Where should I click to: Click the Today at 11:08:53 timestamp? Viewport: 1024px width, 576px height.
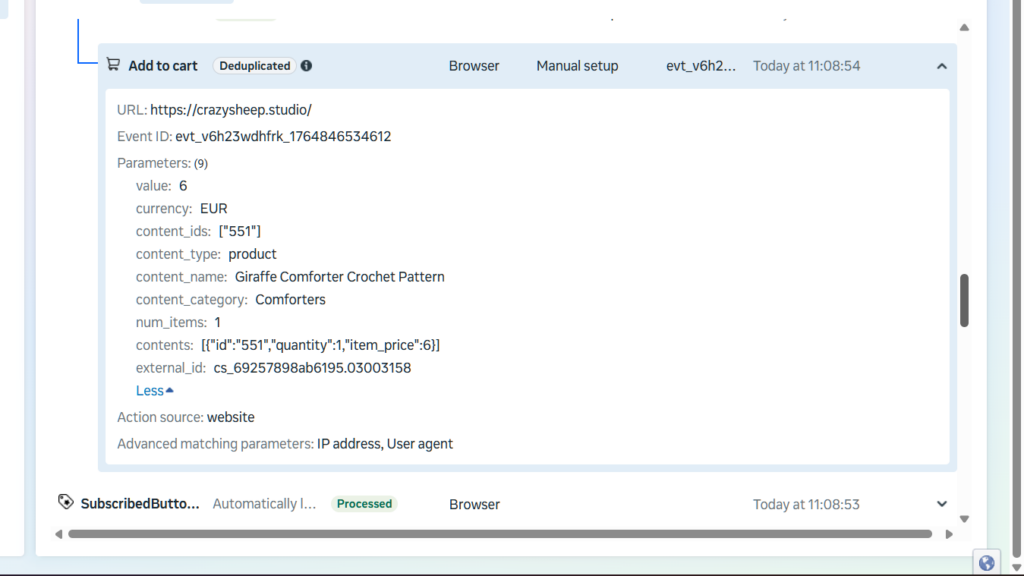806,504
